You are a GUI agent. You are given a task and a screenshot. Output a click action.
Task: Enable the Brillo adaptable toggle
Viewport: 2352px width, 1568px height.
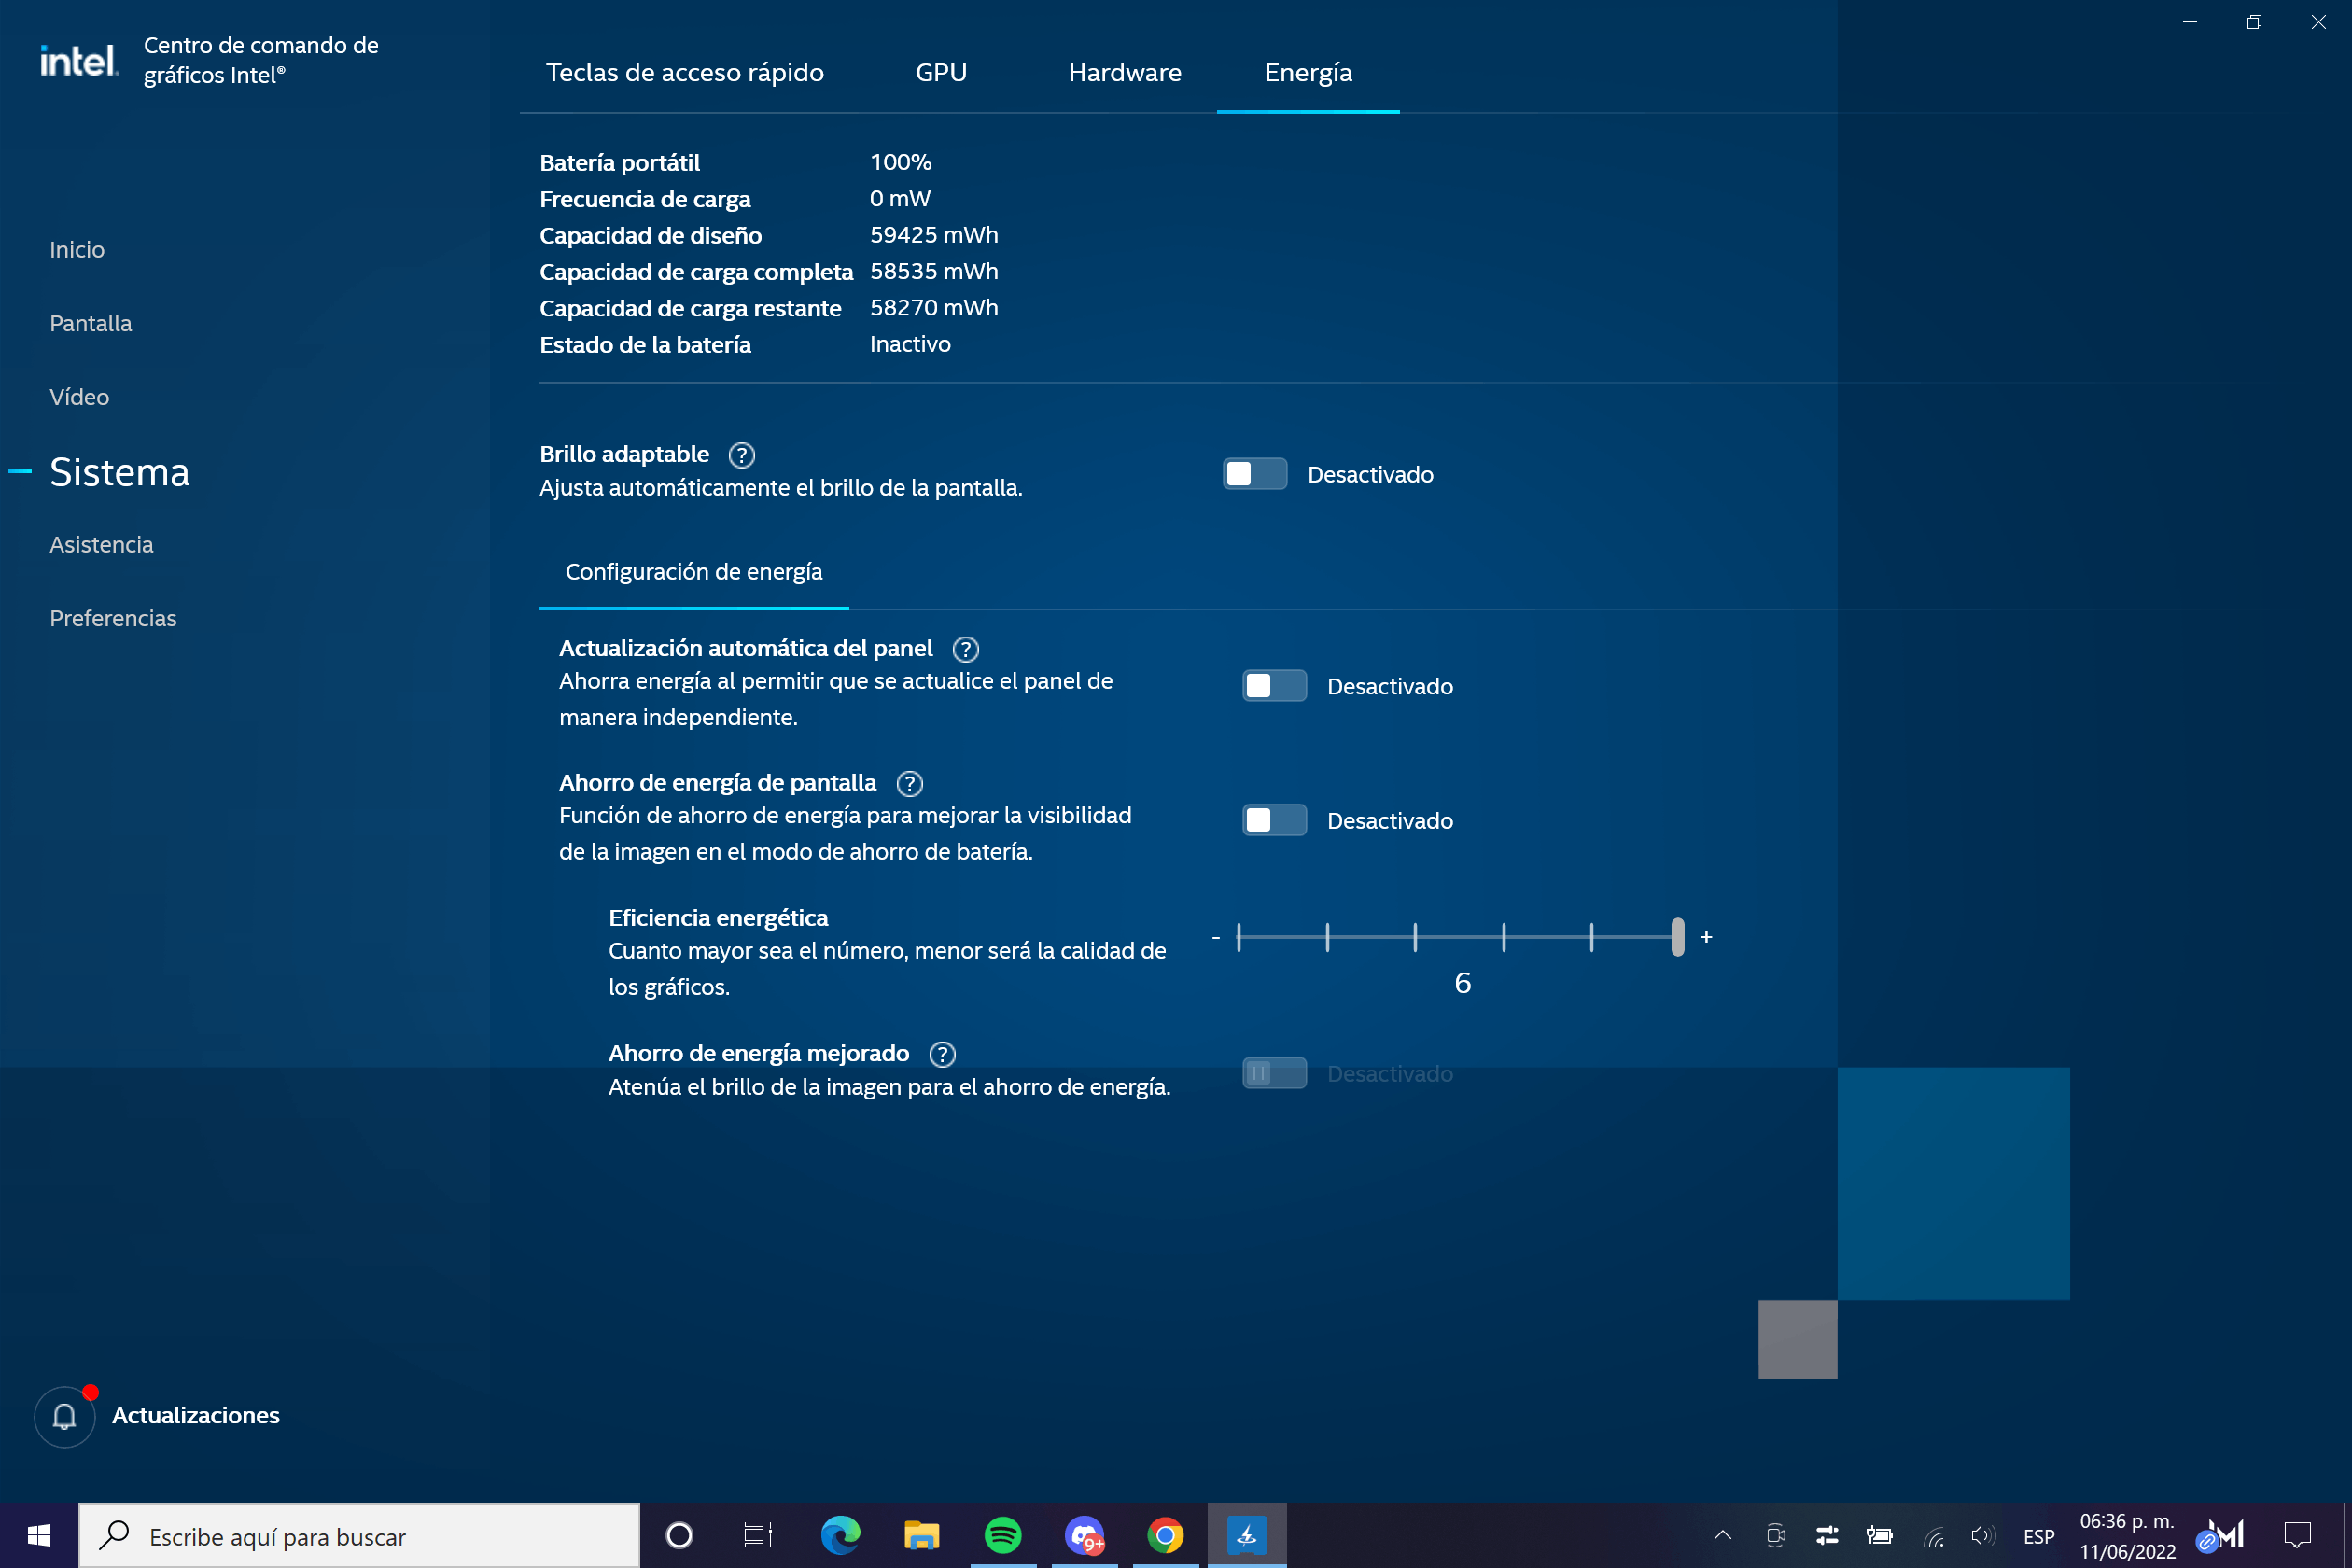point(1254,474)
